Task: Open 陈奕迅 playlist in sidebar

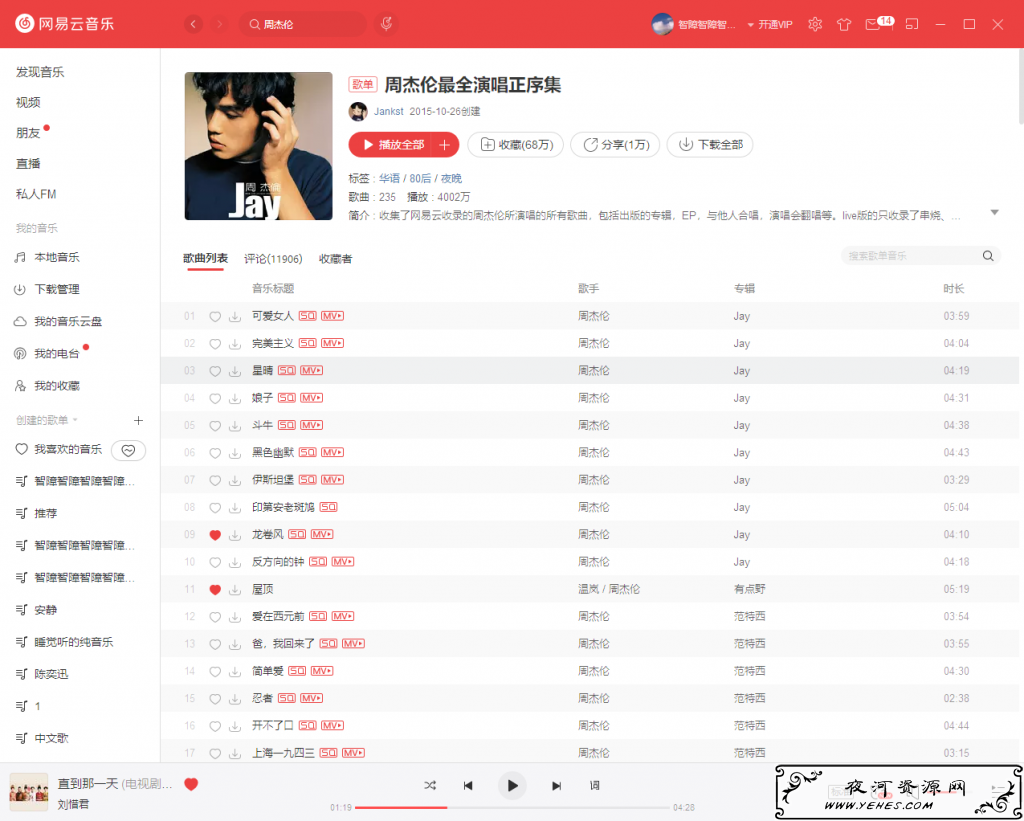Action: pyautogui.click(x=51, y=674)
